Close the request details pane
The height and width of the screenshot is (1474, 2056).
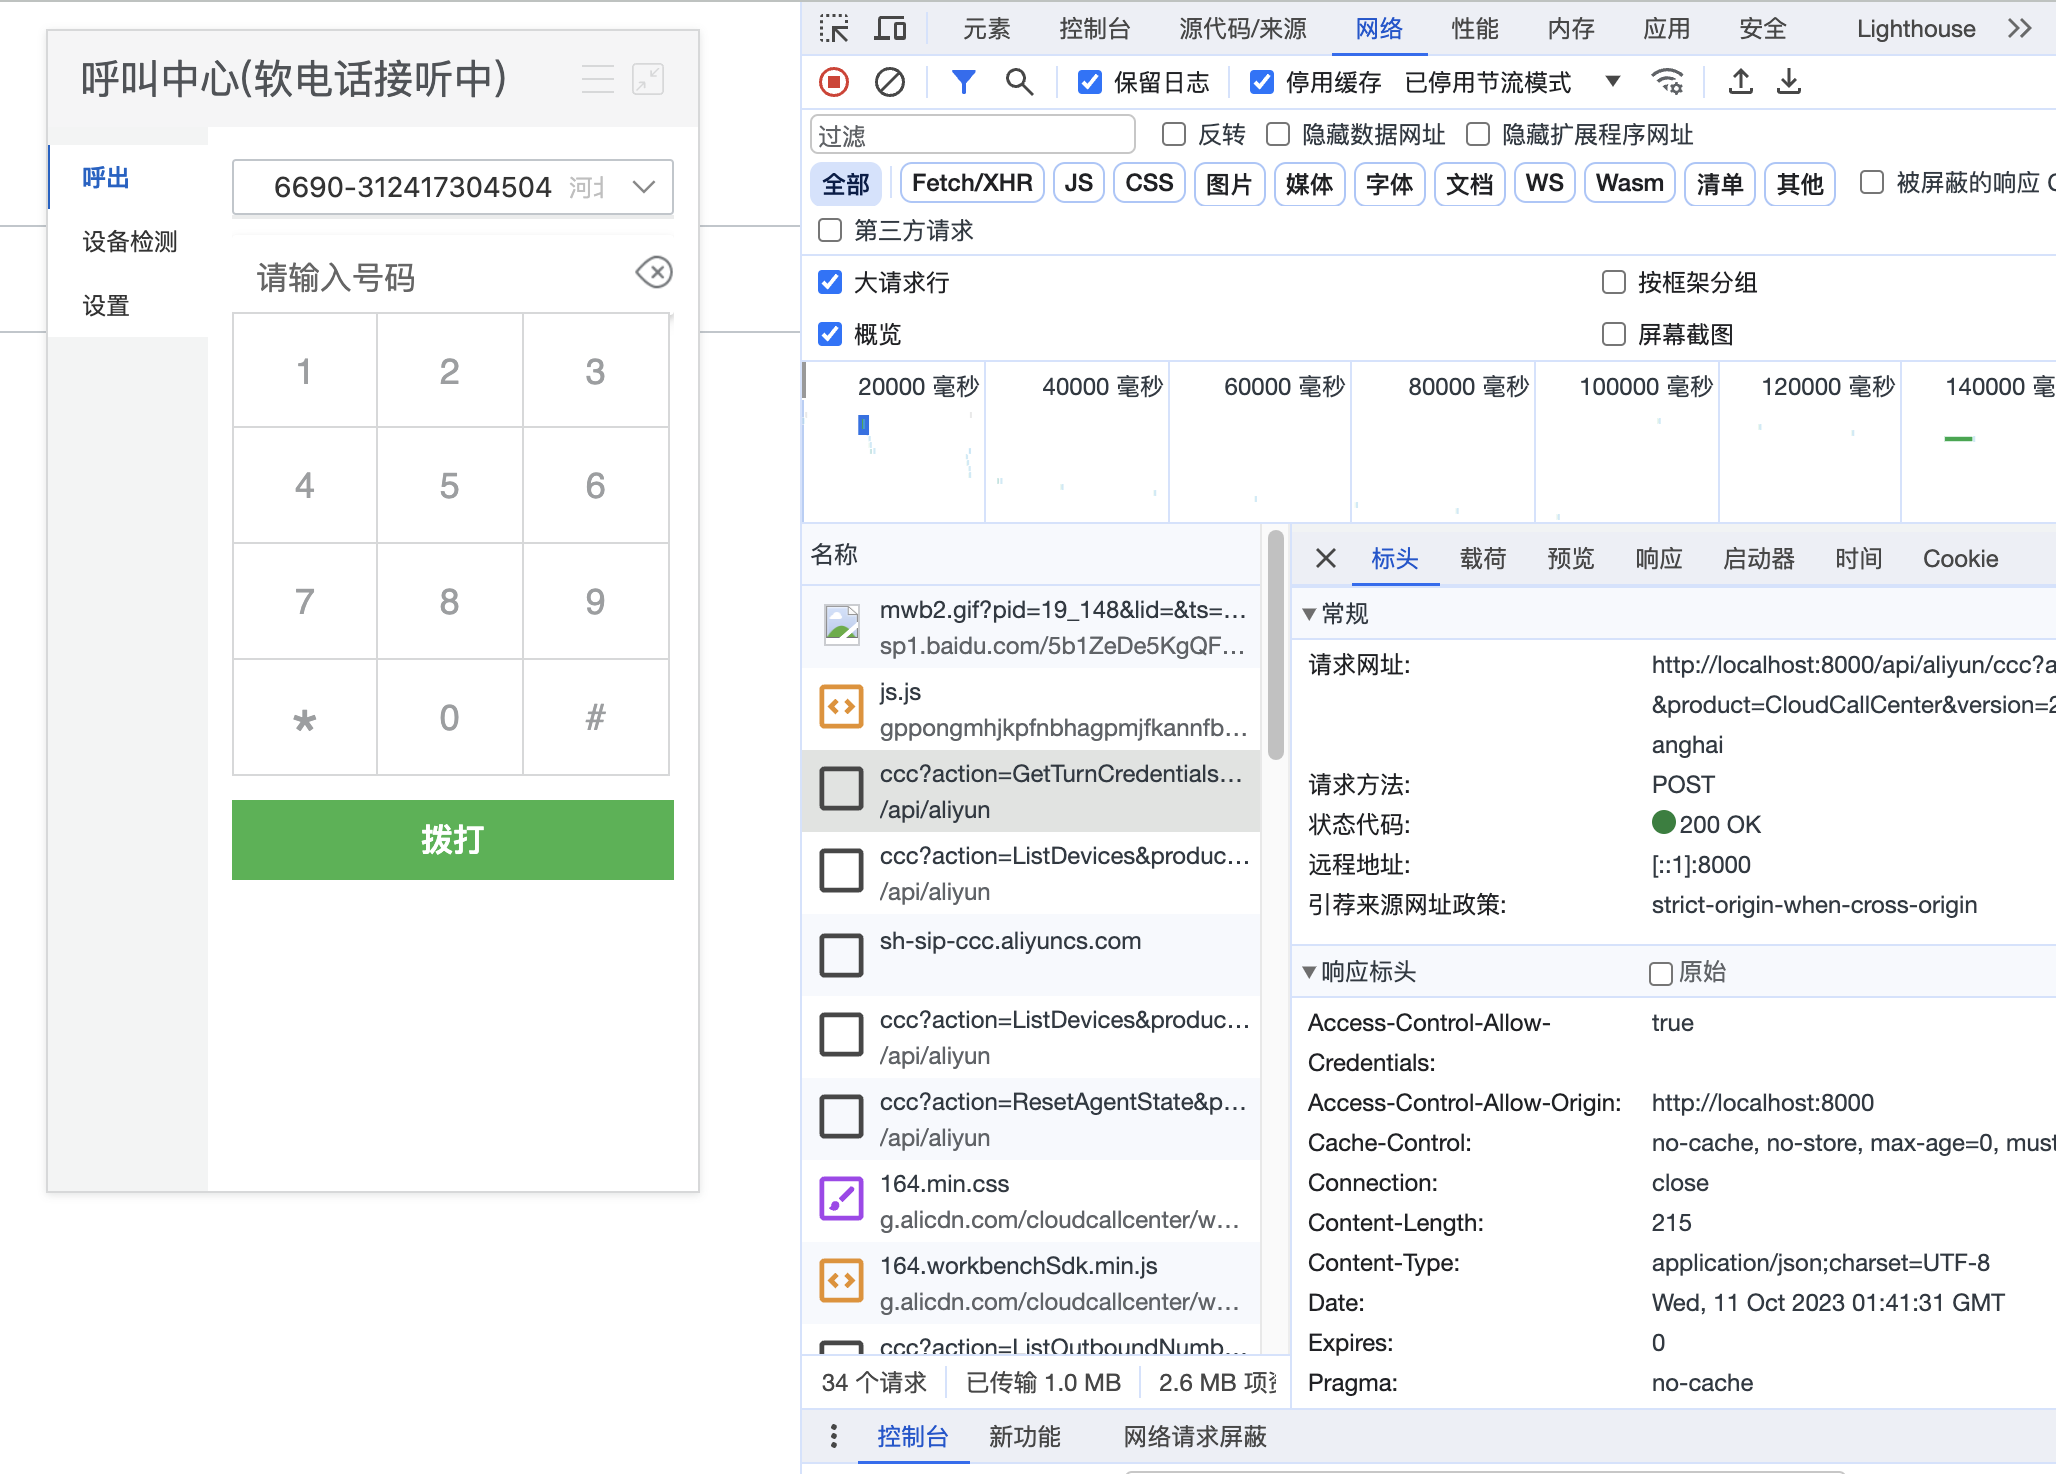point(1326,558)
